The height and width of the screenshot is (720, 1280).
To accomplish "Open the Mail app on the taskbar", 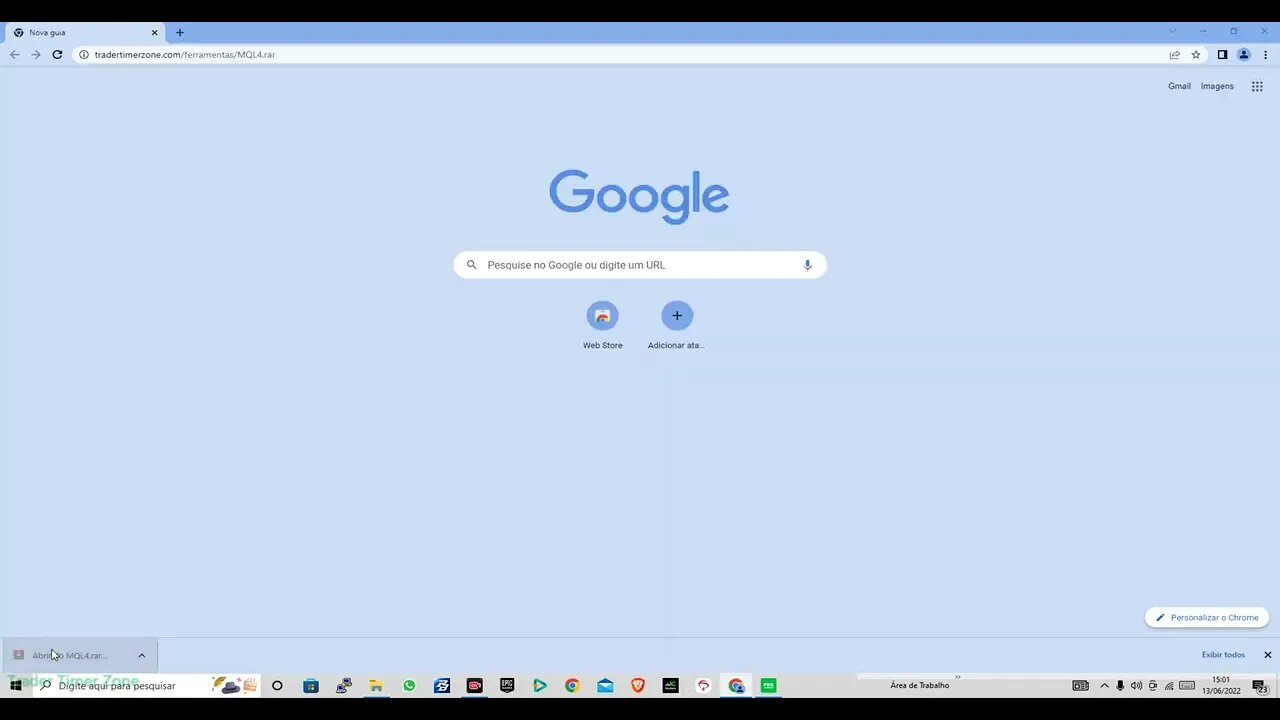I will click(x=605, y=685).
